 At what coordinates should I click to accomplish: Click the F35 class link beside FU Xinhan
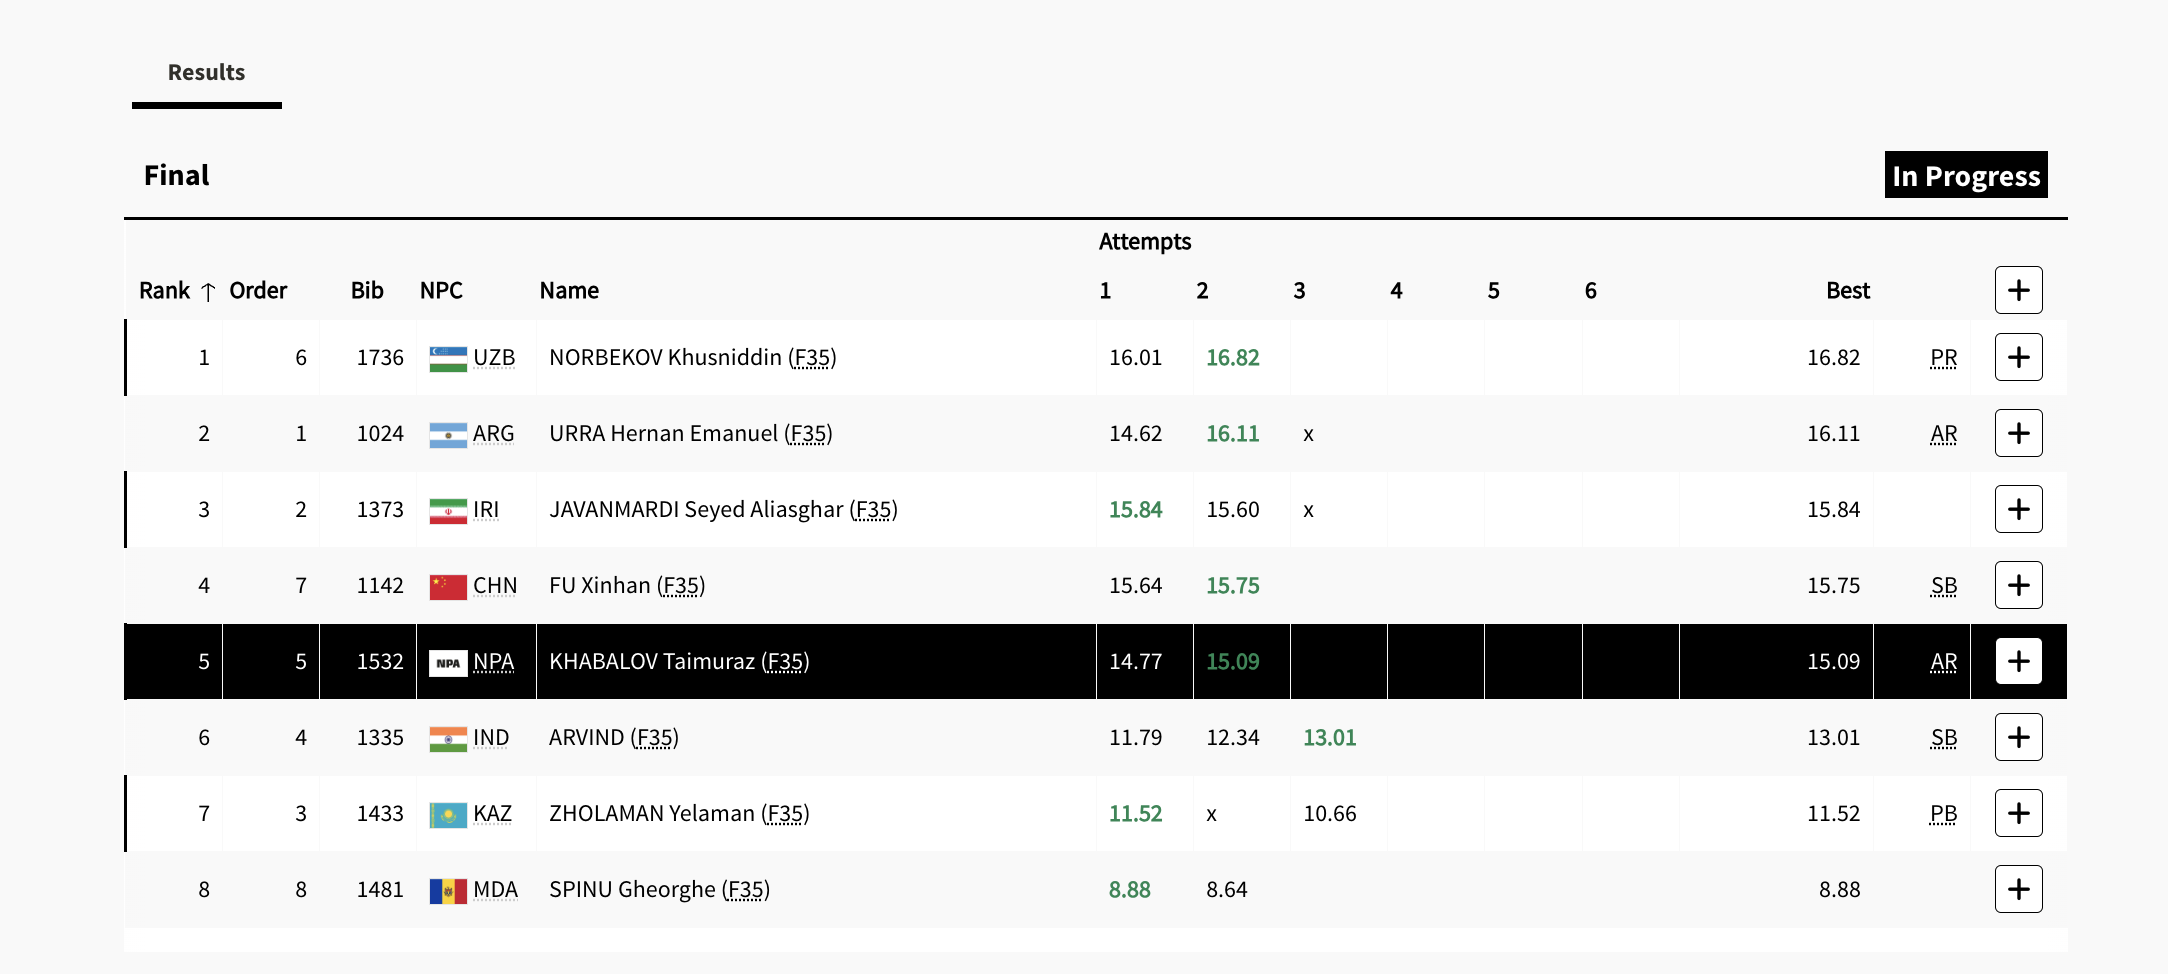click(681, 586)
